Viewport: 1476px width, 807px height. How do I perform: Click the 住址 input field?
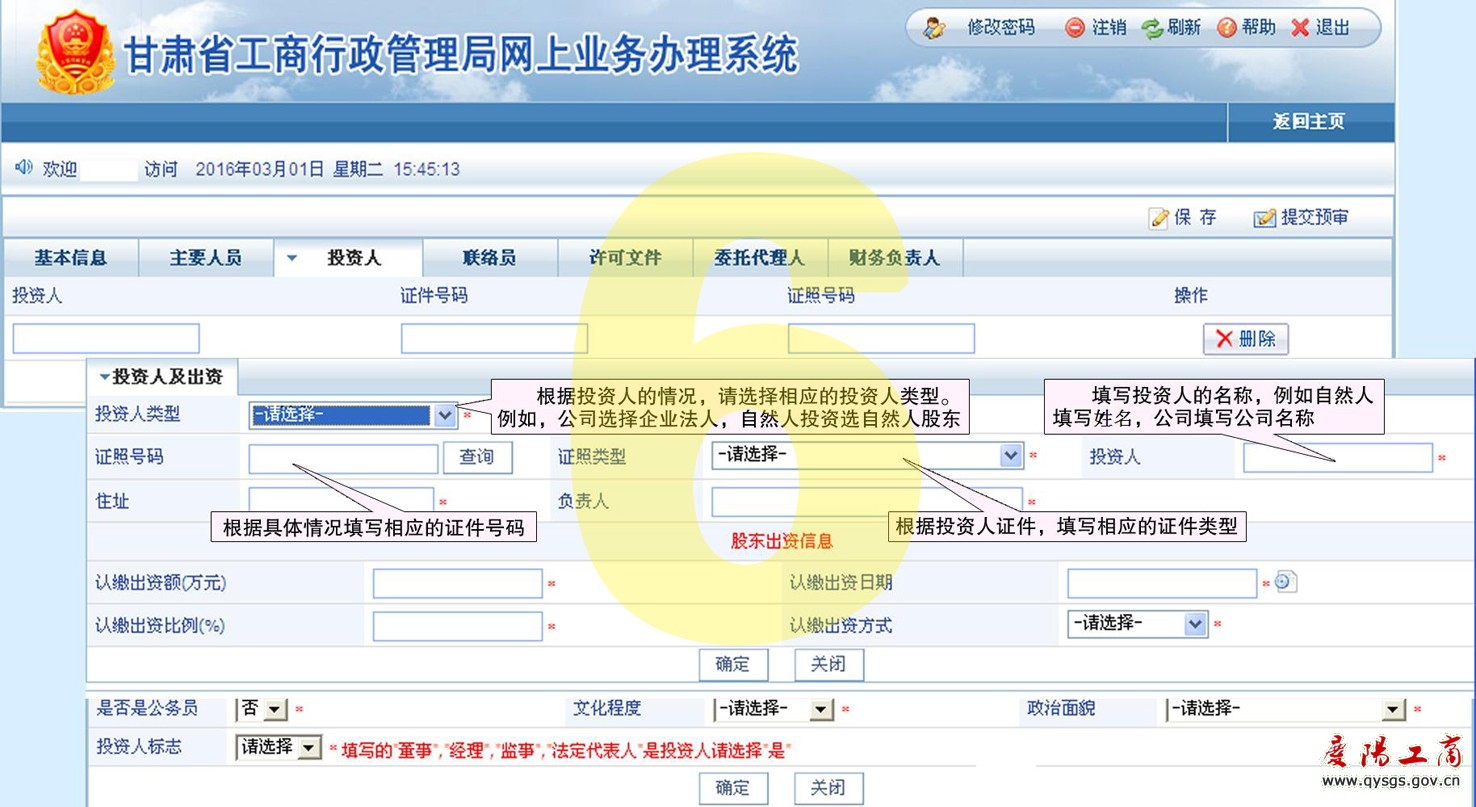tap(341, 501)
